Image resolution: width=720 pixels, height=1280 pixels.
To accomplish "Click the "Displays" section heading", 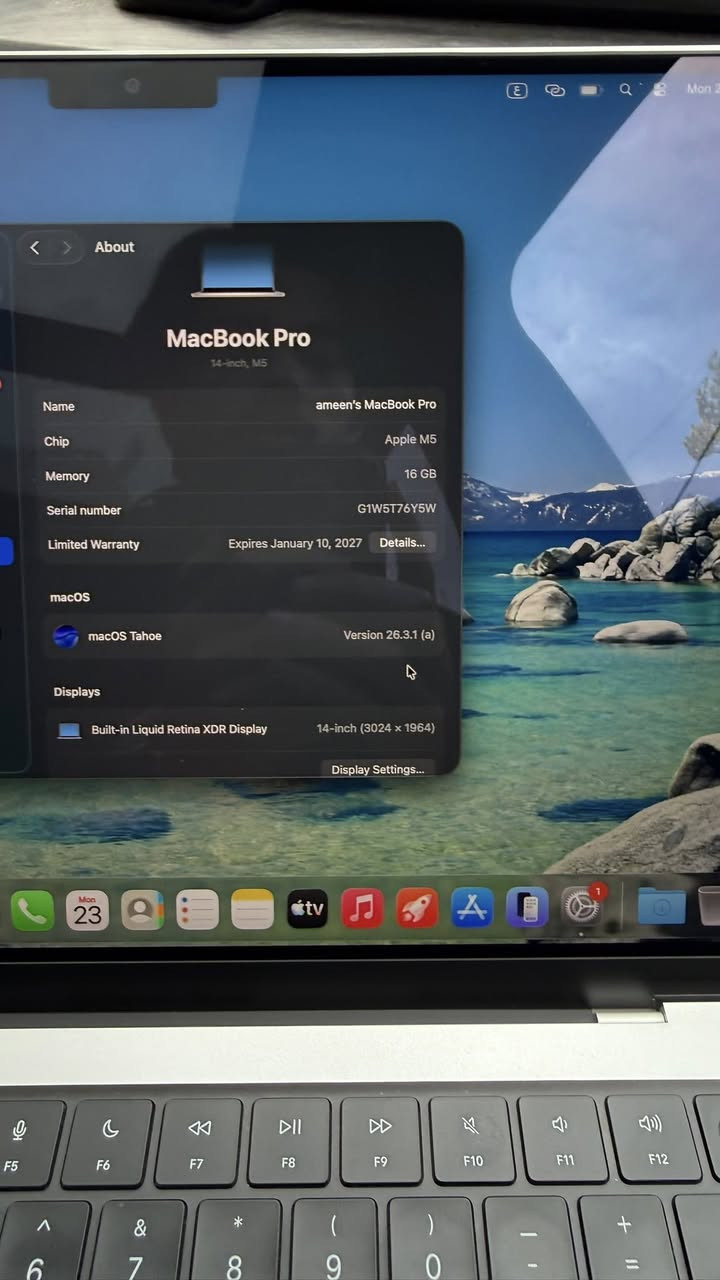I will point(77,692).
